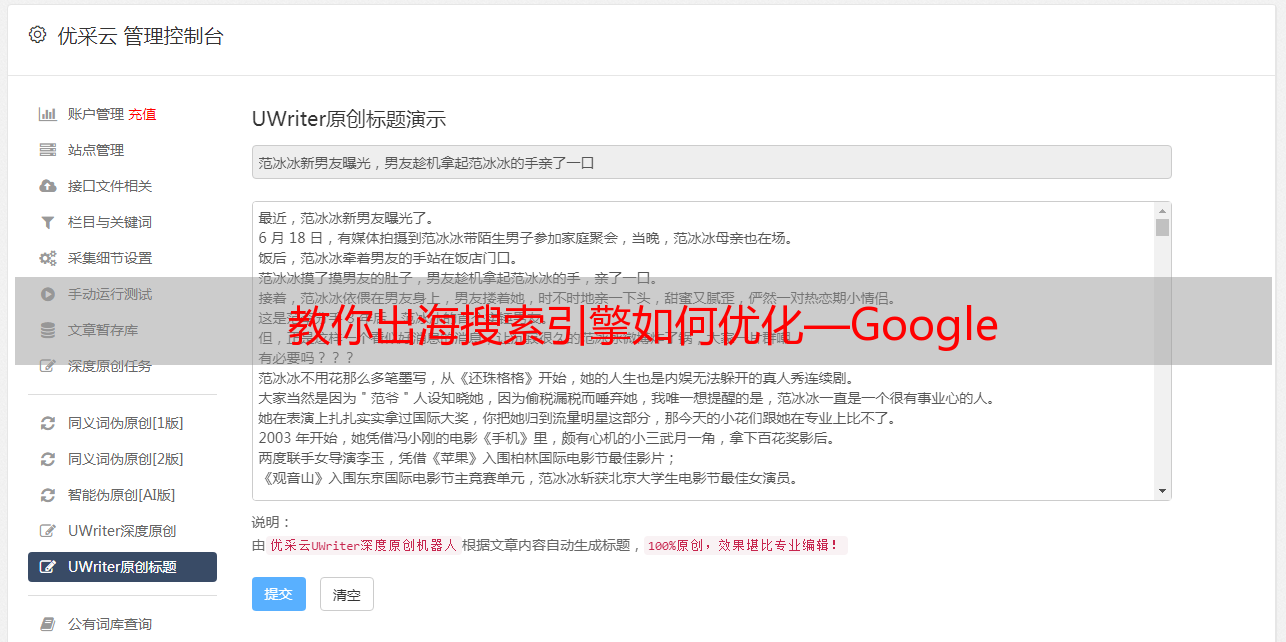Click the server icon for 站点管理

click(x=47, y=150)
